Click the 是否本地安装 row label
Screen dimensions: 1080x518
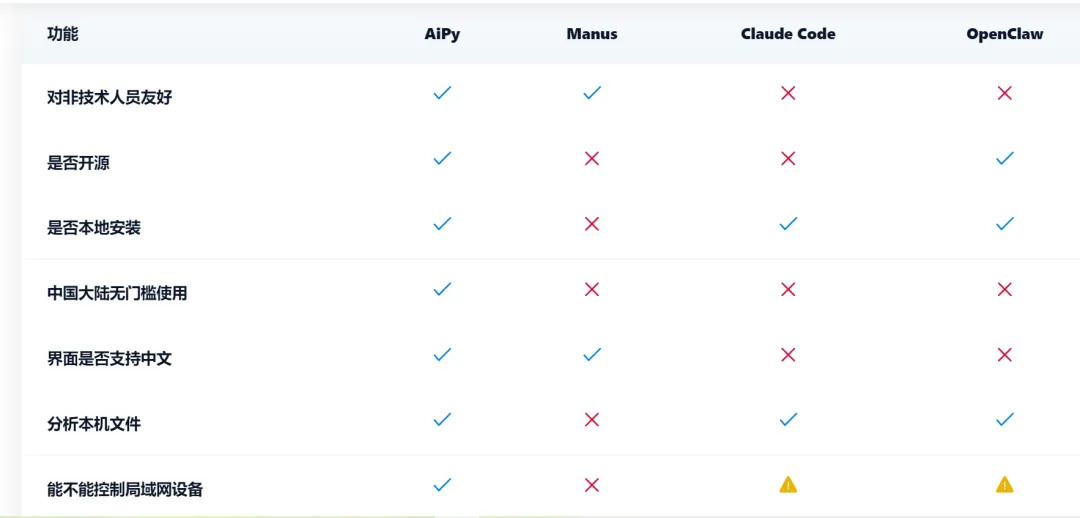(x=94, y=228)
